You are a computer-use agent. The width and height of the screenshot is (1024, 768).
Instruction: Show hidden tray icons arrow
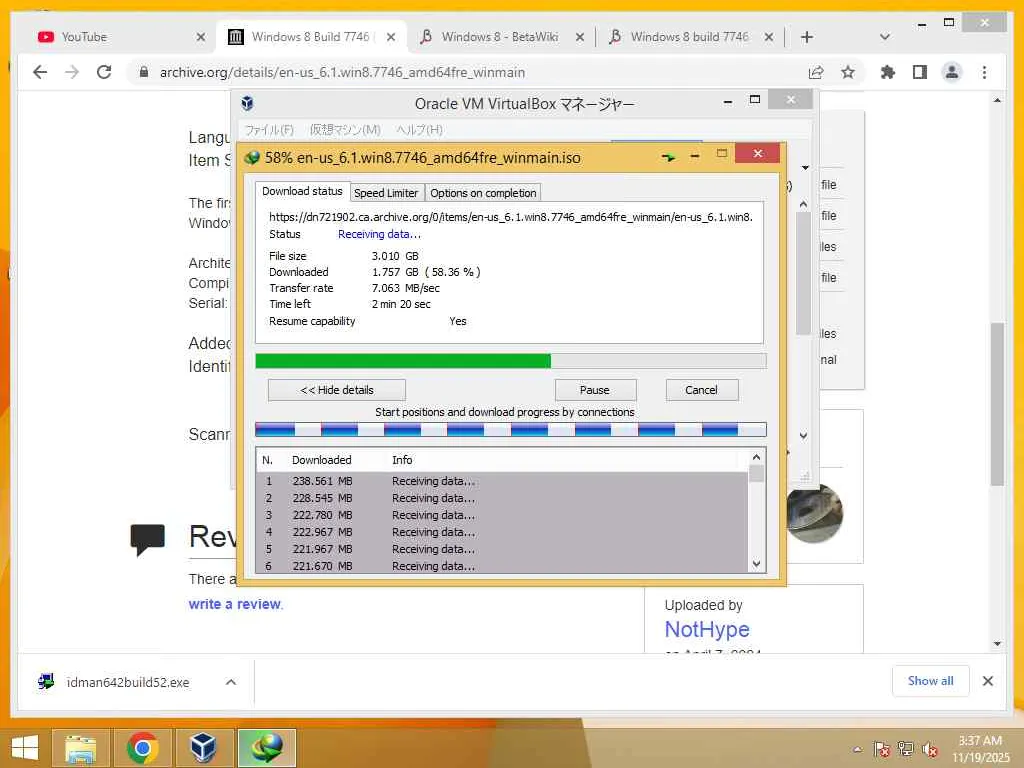(x=857, y=749)
